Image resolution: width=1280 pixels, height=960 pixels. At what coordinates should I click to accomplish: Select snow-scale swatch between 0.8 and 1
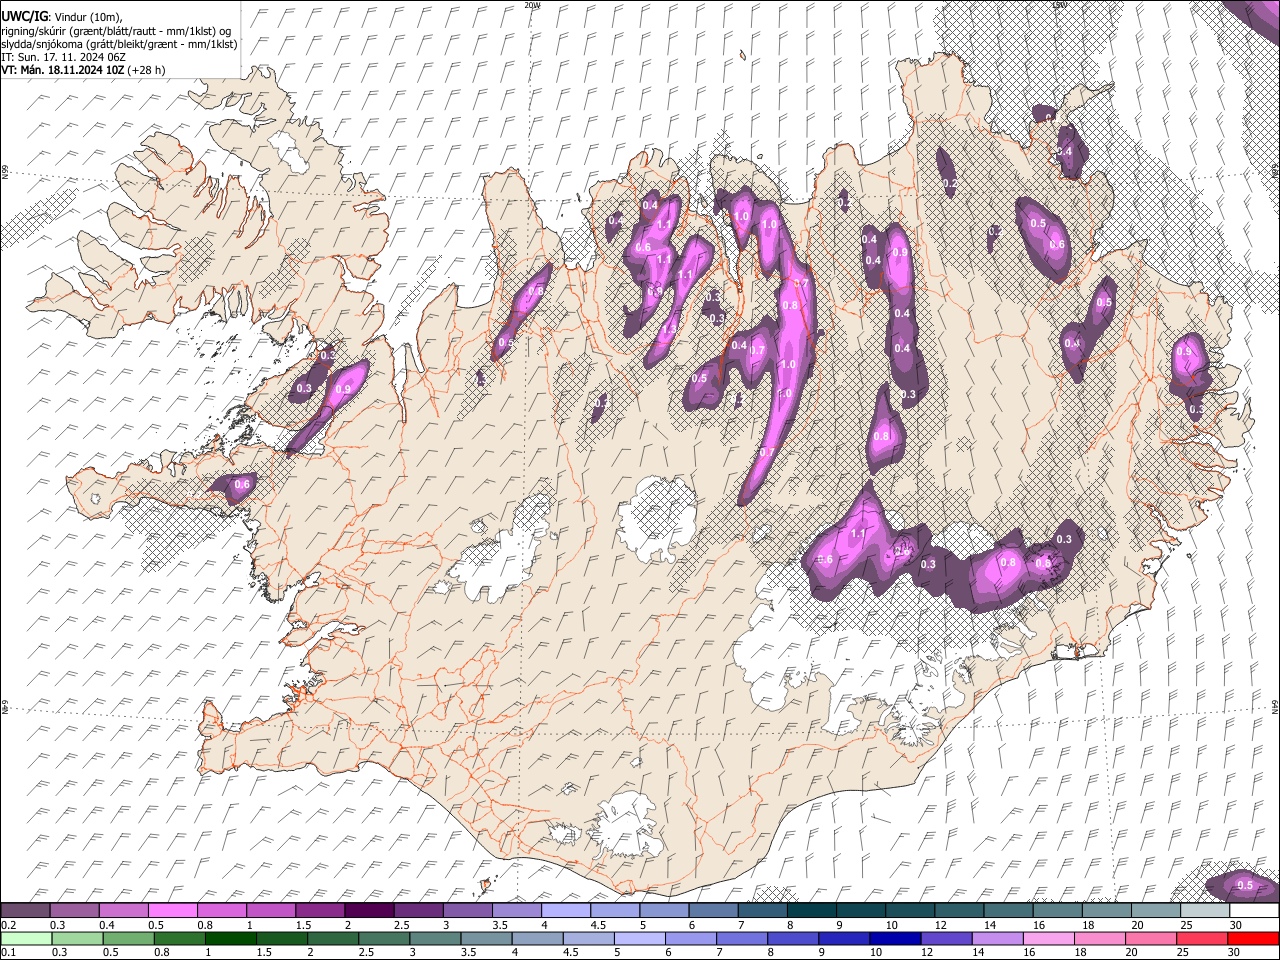pyautogui.click(x=222, y=910)
